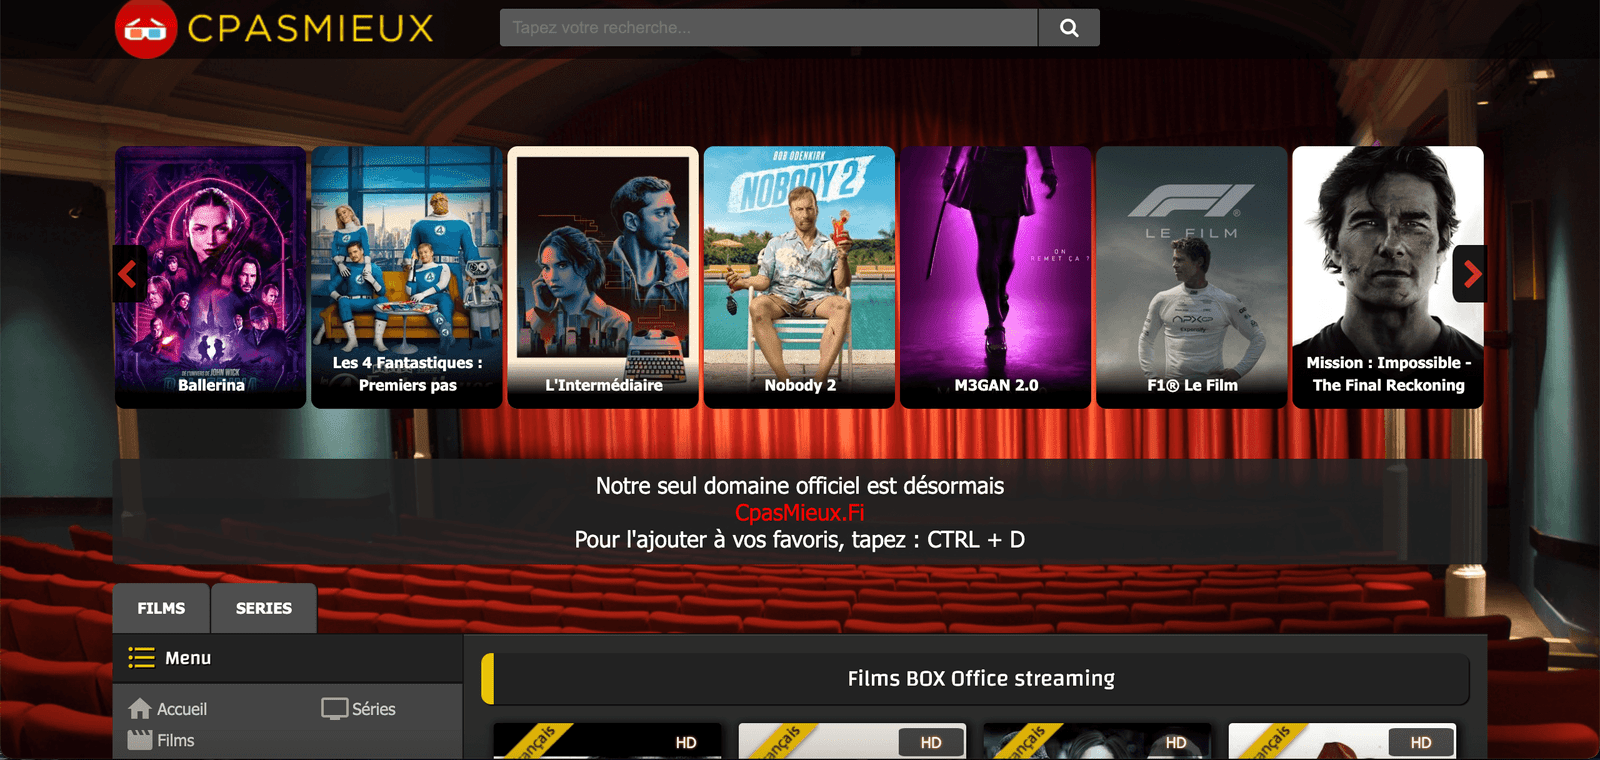Click the right carousel arrow
This screenshot has width=1600, height=760.
(x=1471, y=274)
